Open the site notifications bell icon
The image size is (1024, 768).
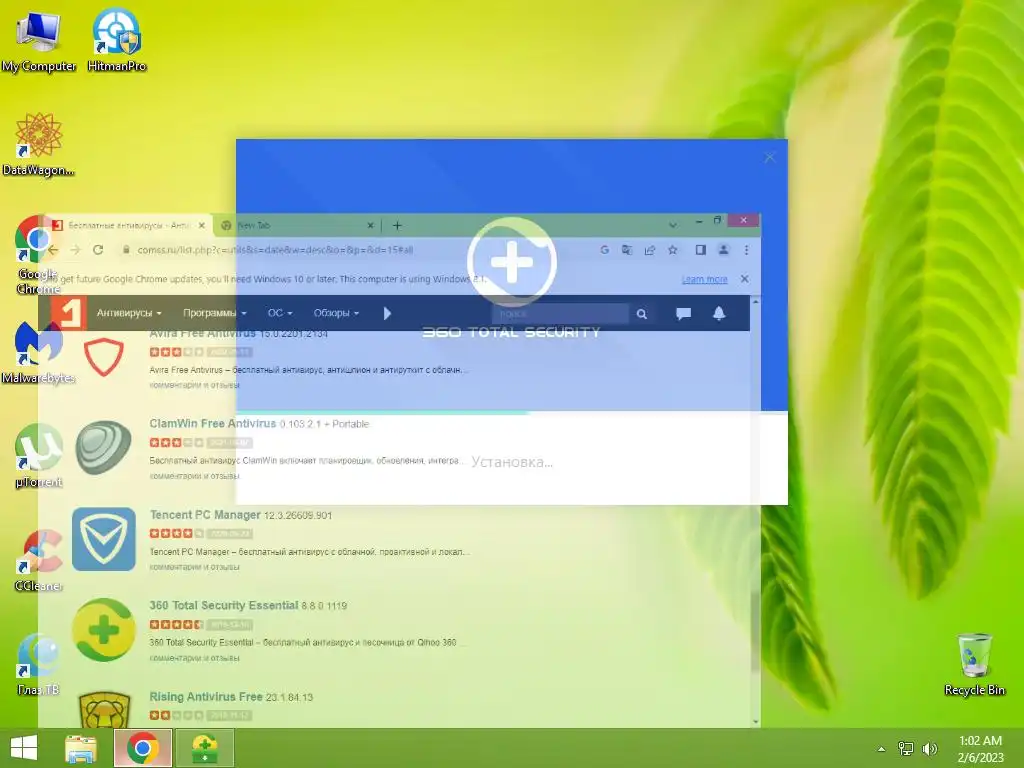click(x=719, y=313)
